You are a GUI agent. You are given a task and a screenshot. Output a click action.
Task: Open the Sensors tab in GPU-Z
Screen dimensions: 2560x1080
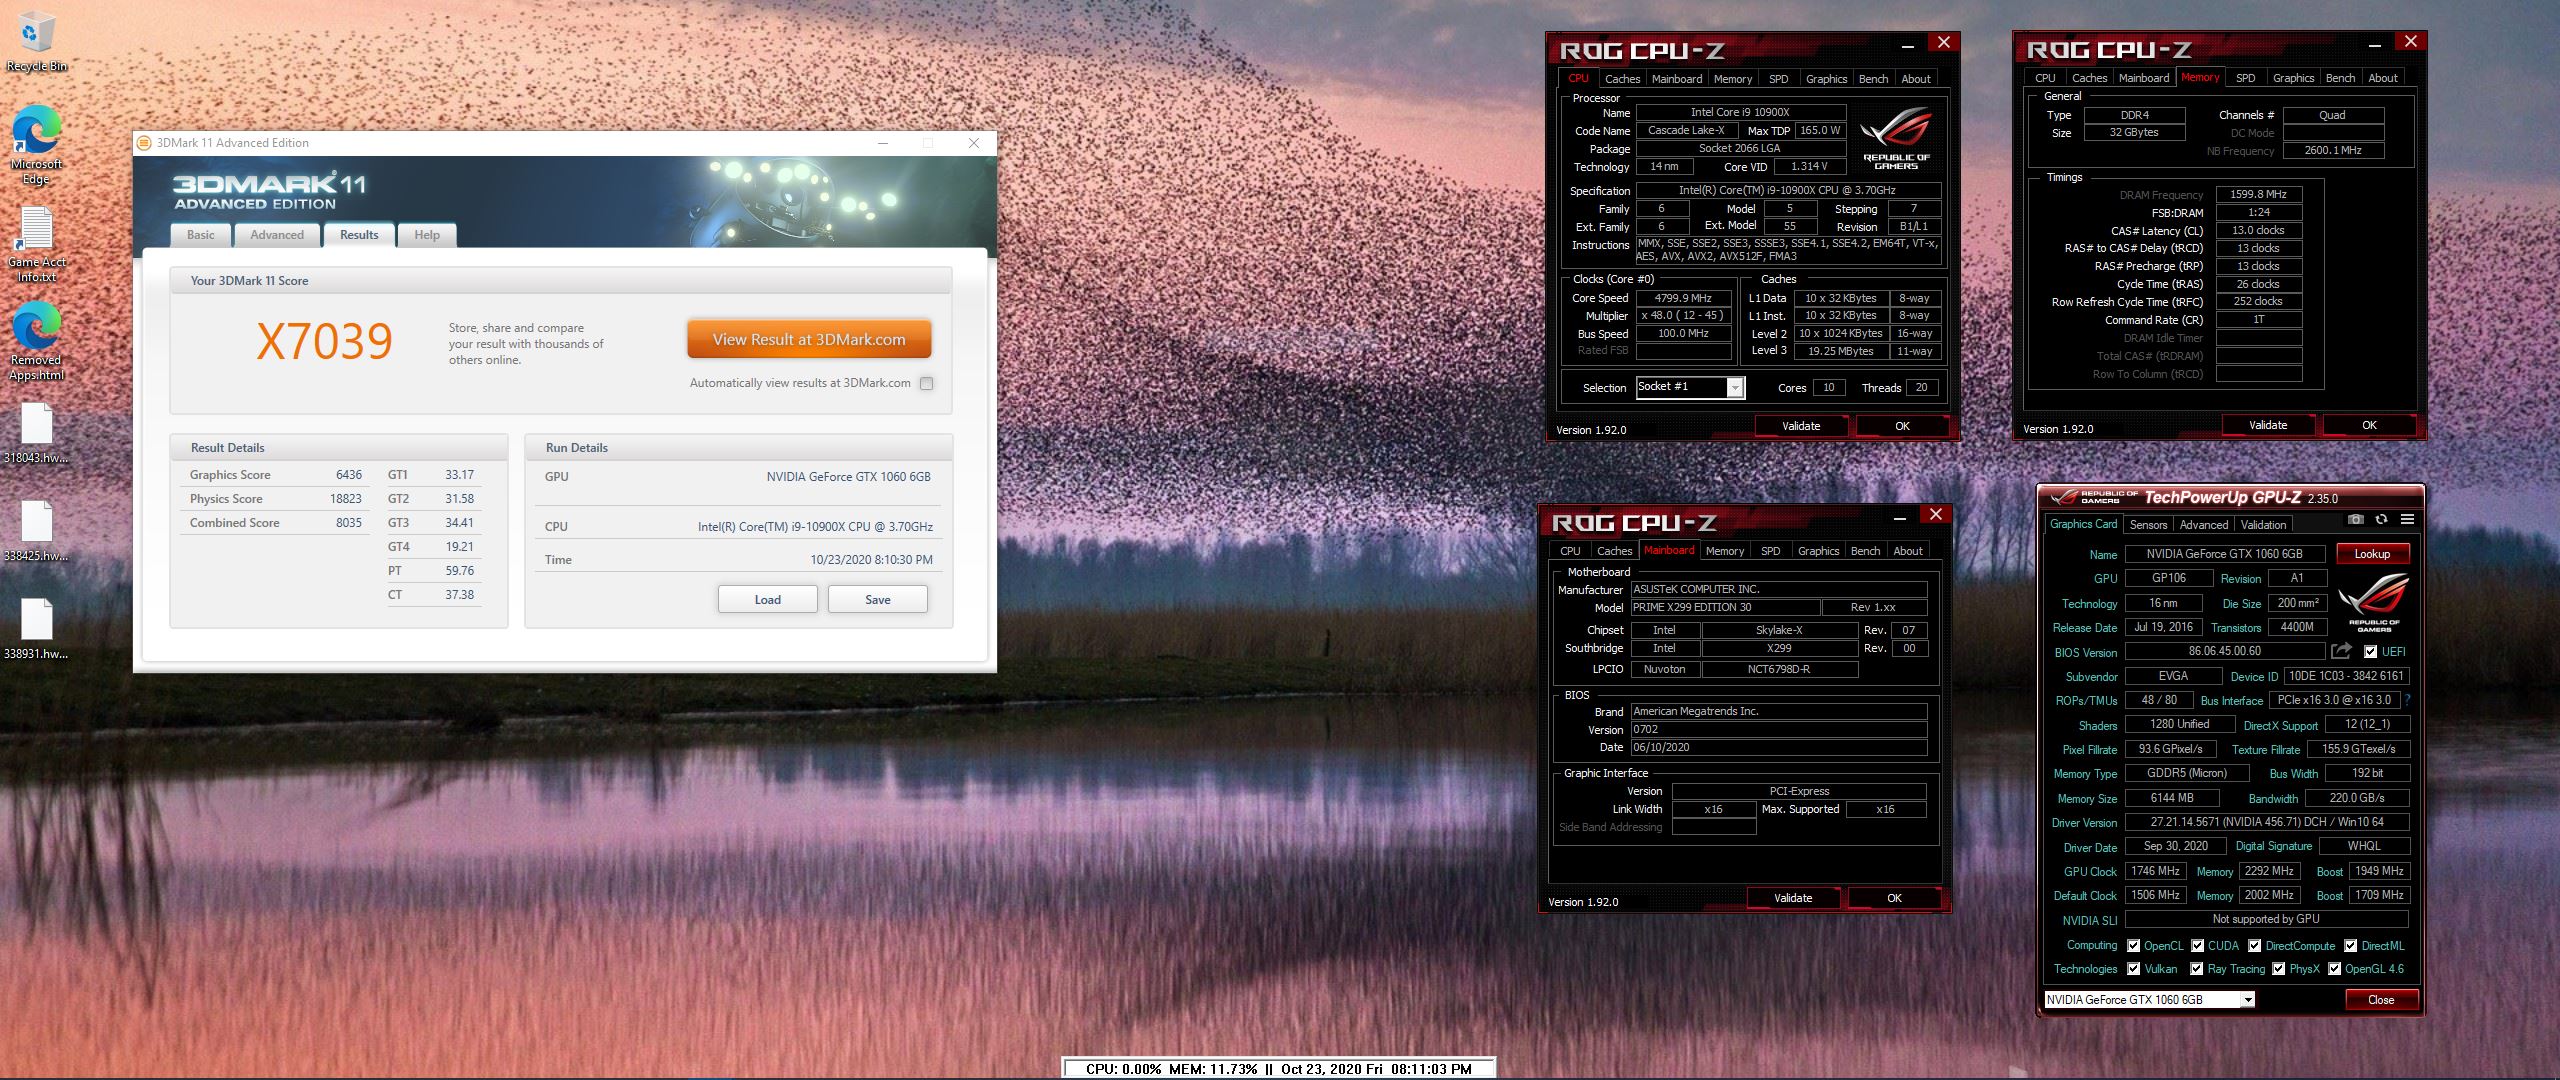point(2148,525)
